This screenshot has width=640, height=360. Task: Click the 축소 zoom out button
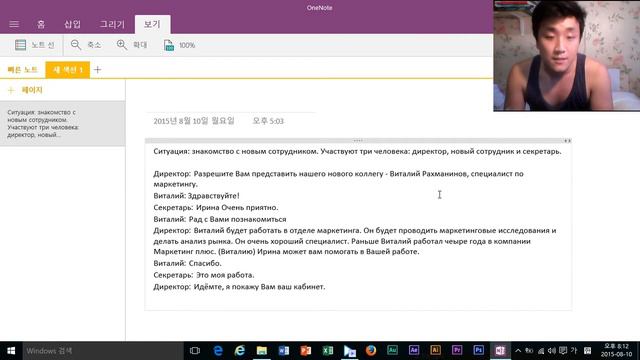[x=86, y=45]
